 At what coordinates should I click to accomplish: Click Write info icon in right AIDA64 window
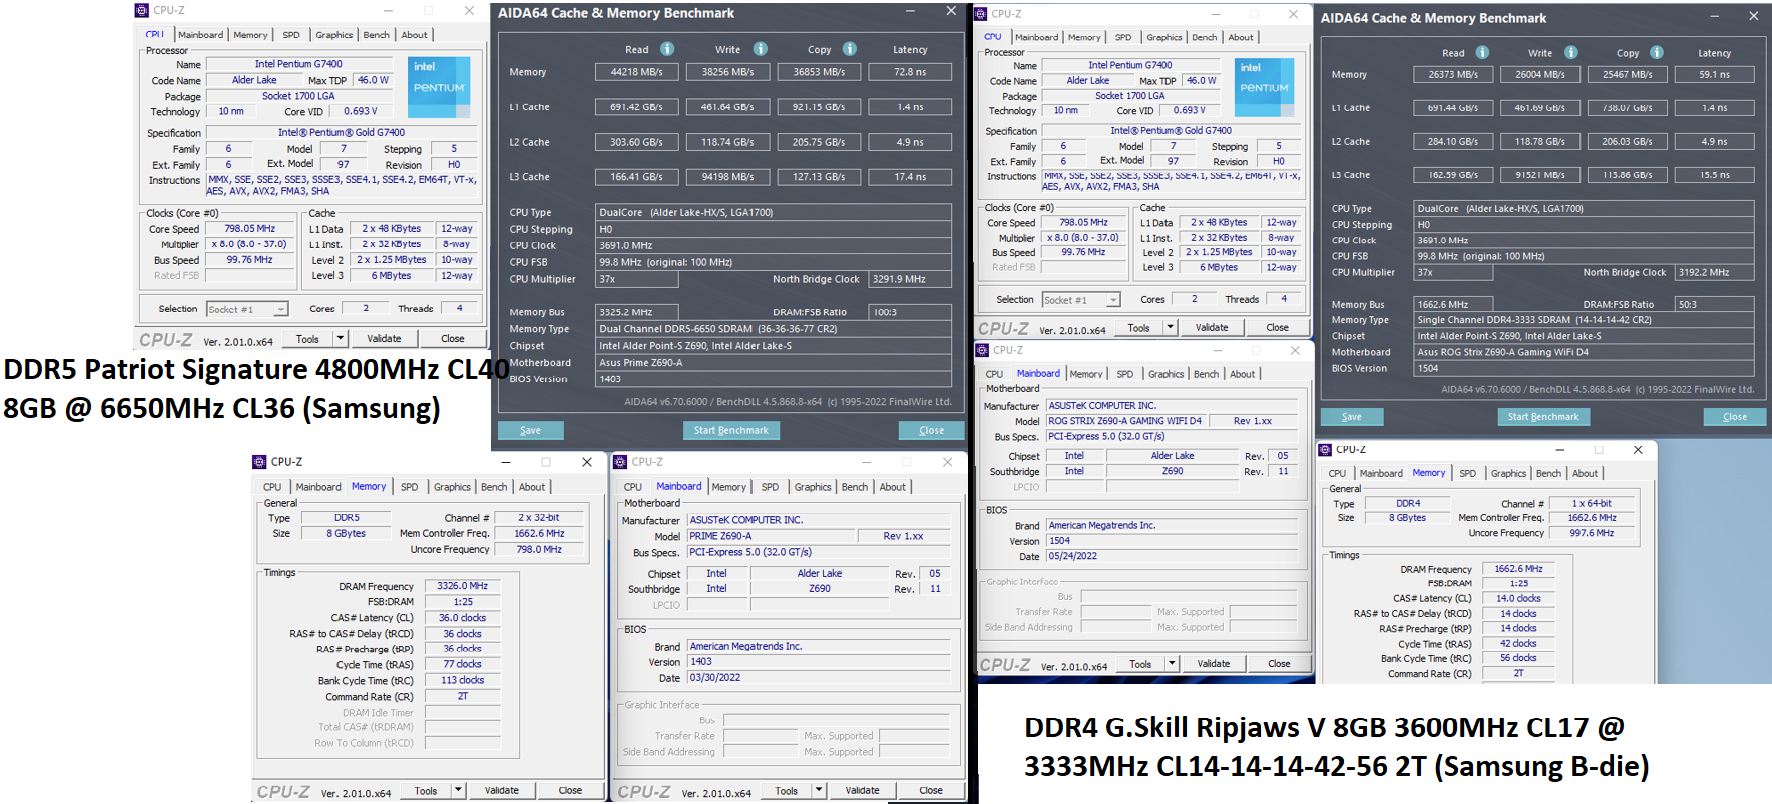pyautogui.click(x=1571, y=53)
